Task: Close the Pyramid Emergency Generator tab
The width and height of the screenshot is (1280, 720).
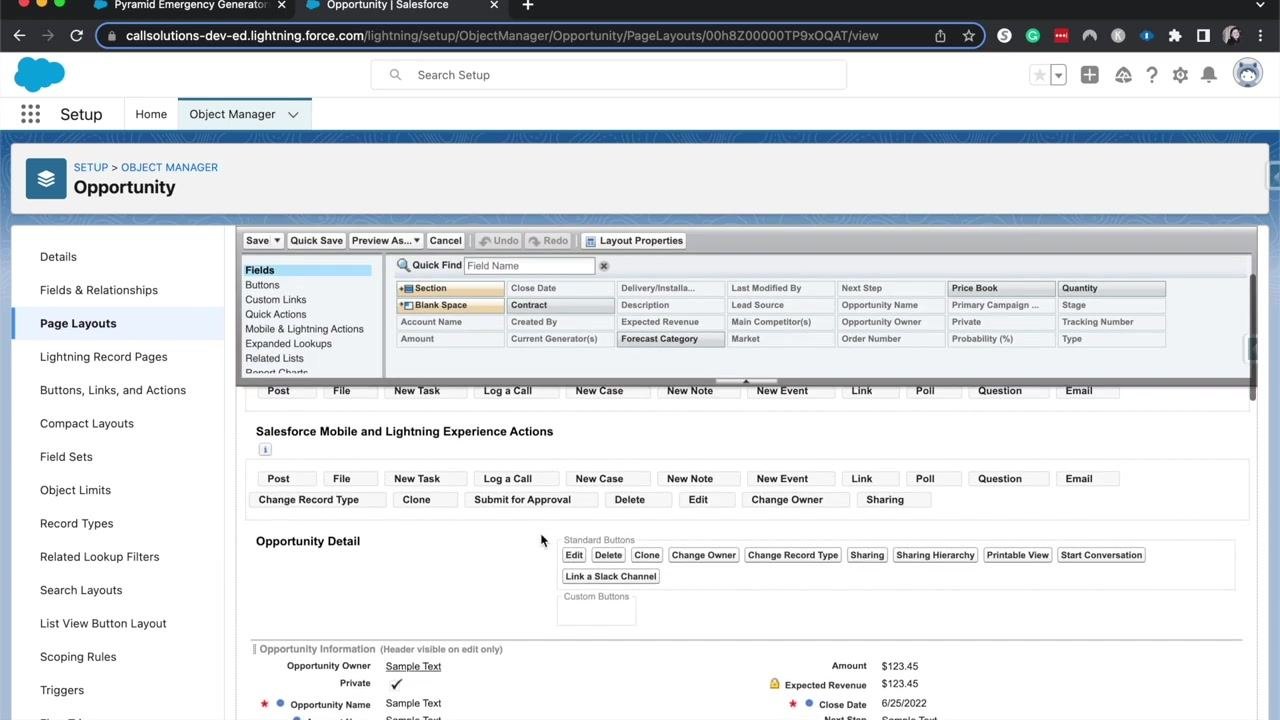Action: coord(282,5)
